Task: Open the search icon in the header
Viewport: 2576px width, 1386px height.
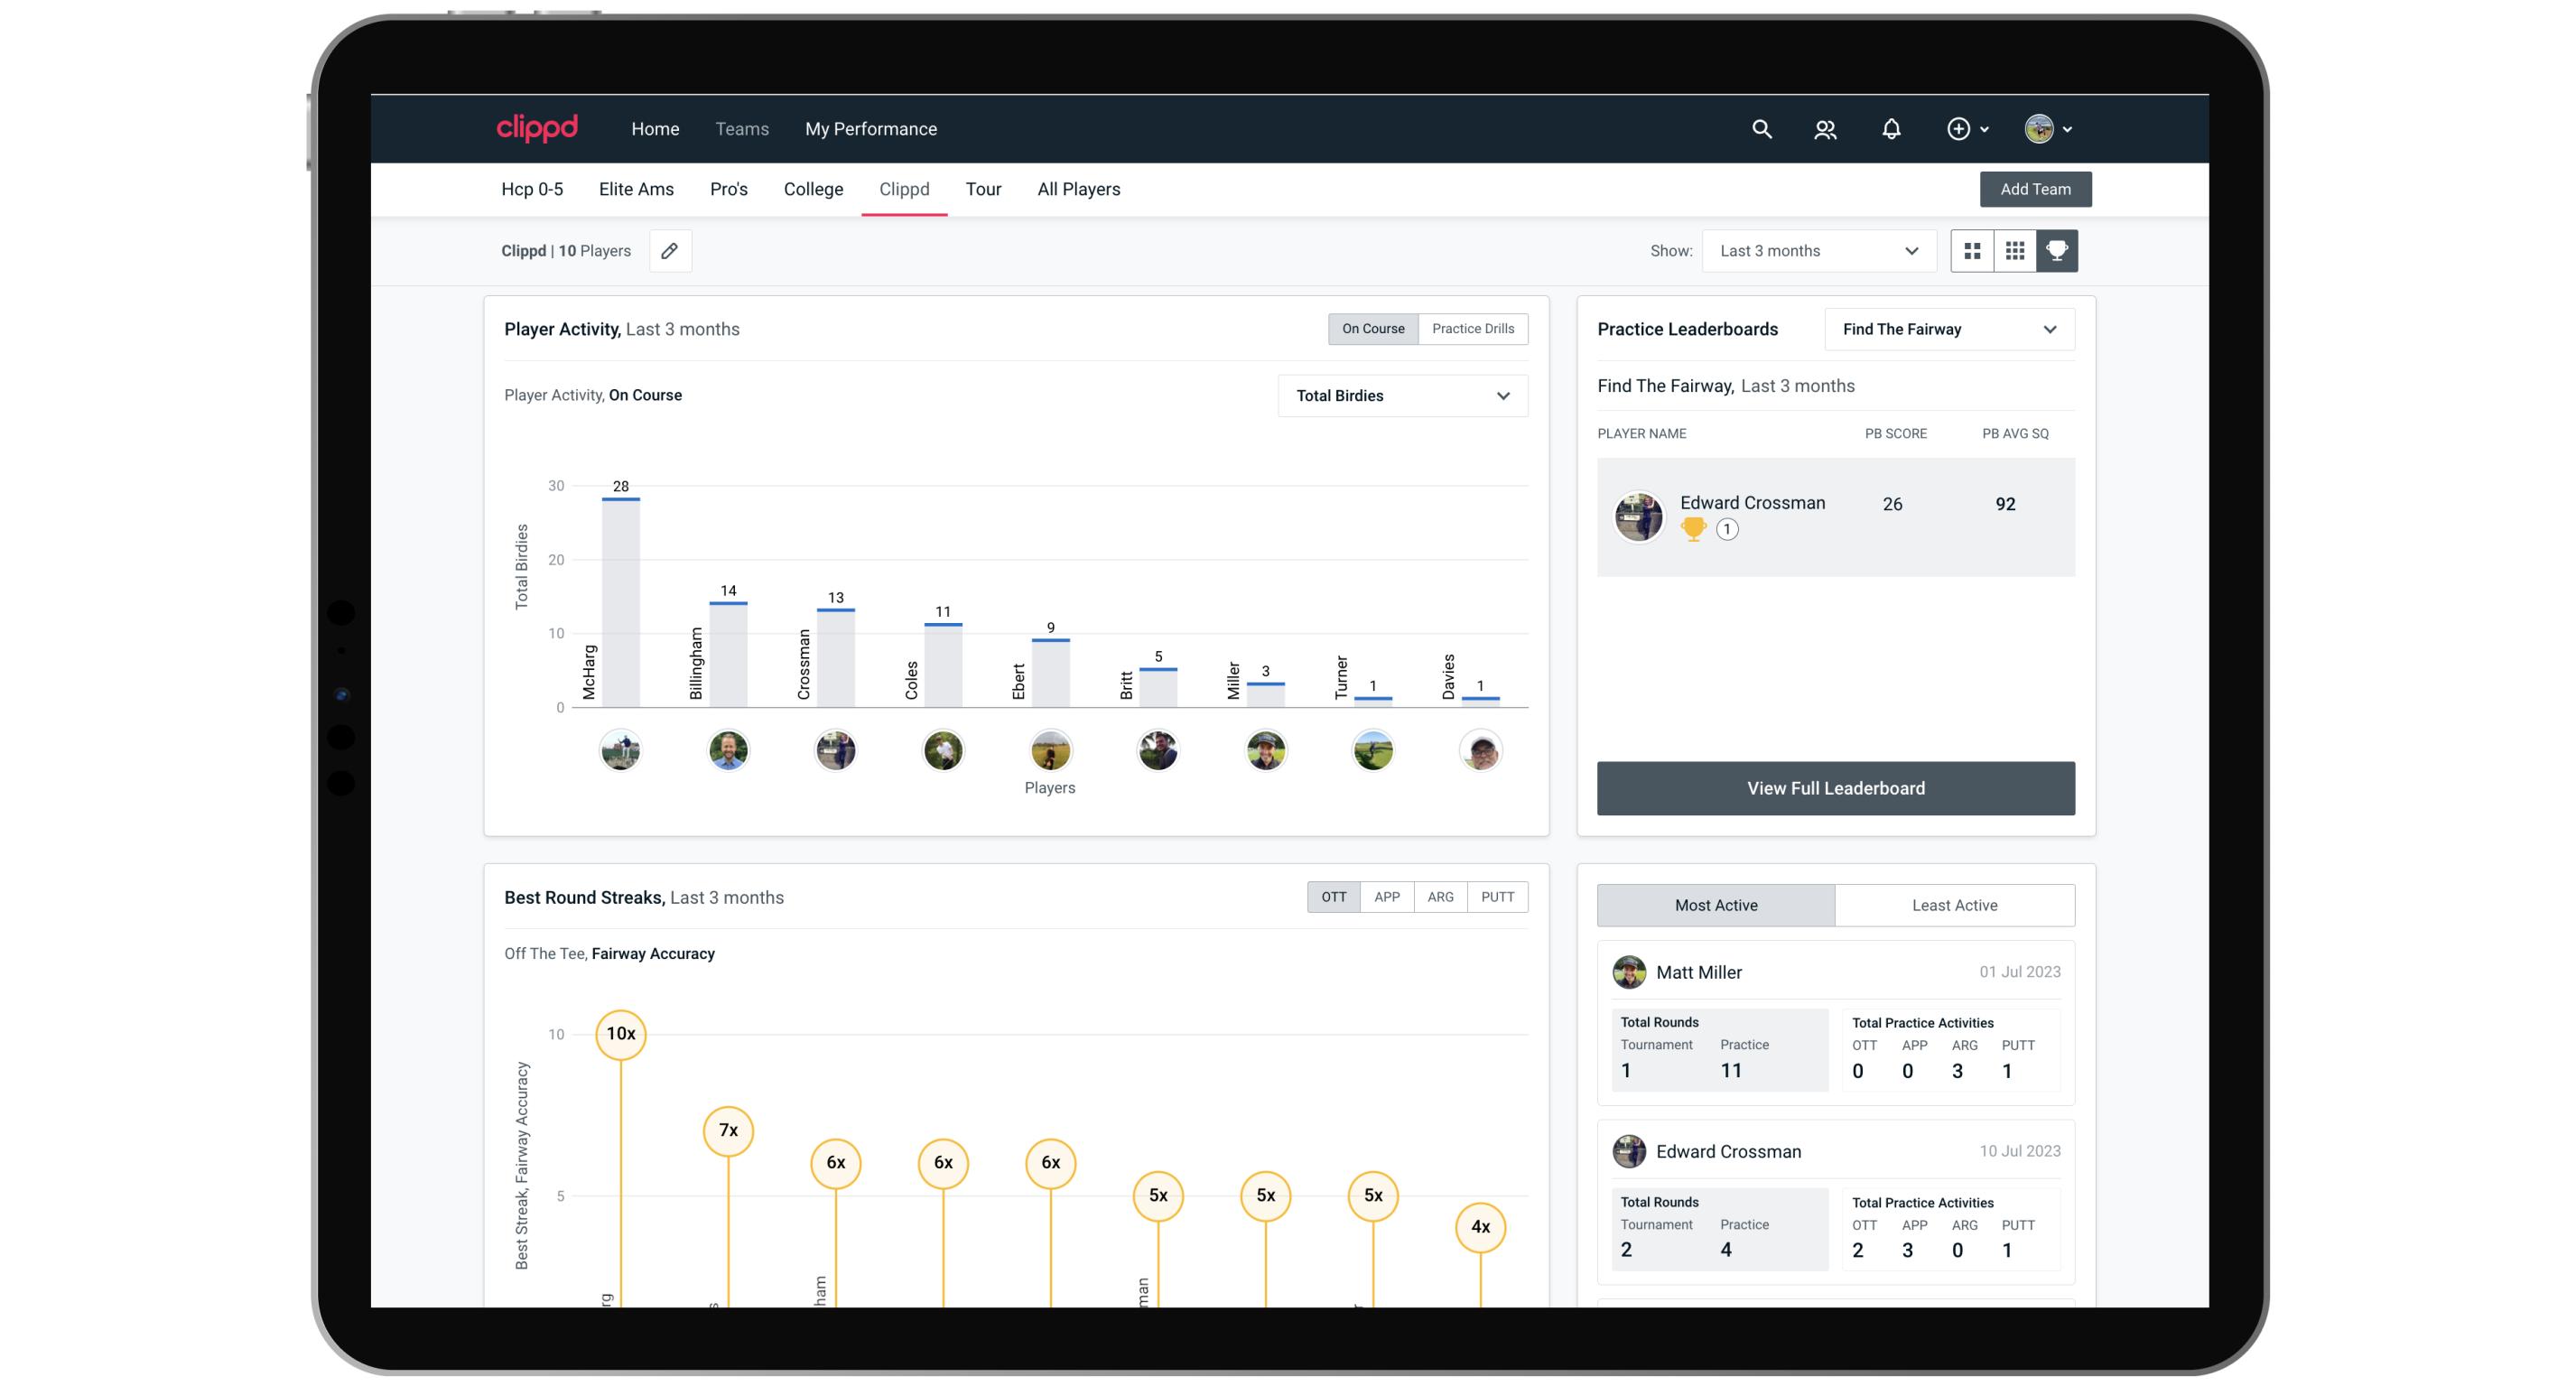Action: coord(1761,129)
